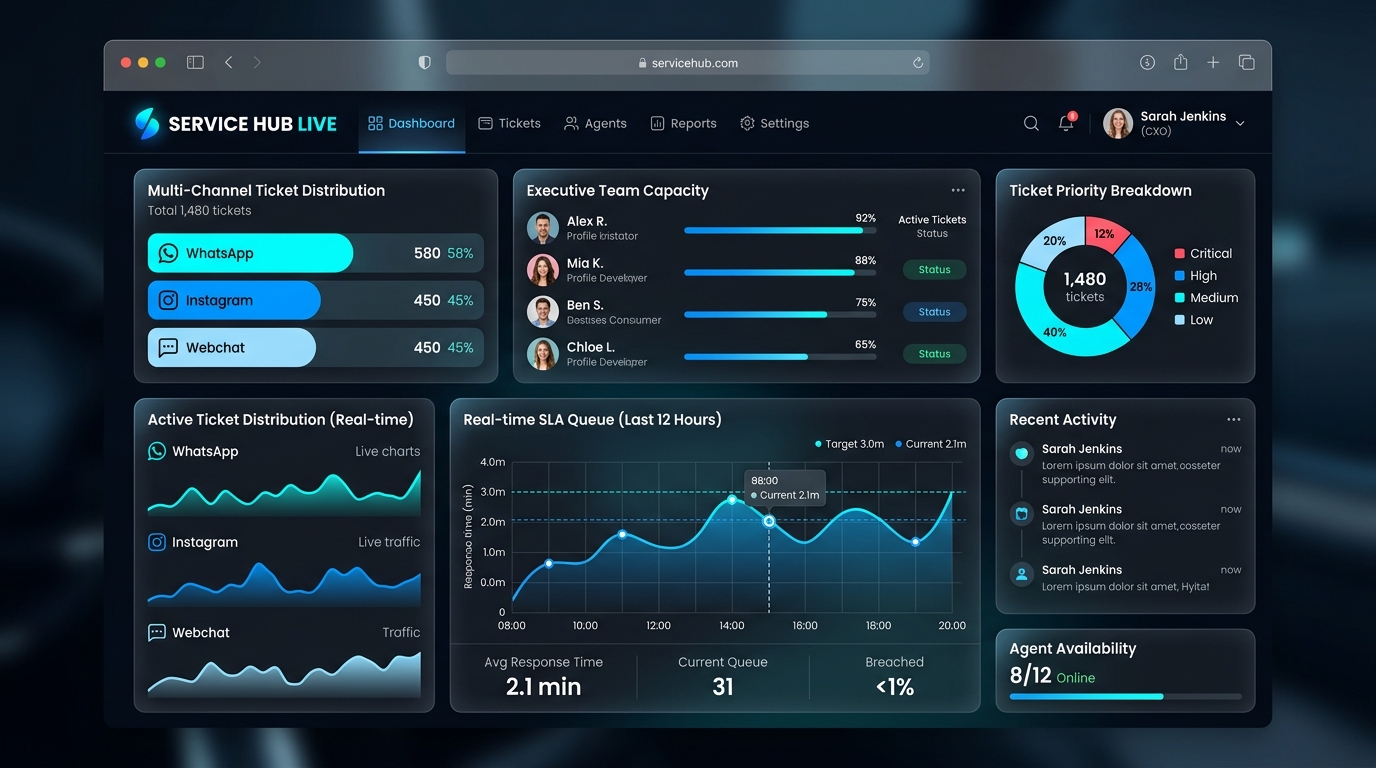Click WhatsApp icon in Active Ticket Distribution
The width and height of the screenshot is (1376, 768).
point(157,451)
